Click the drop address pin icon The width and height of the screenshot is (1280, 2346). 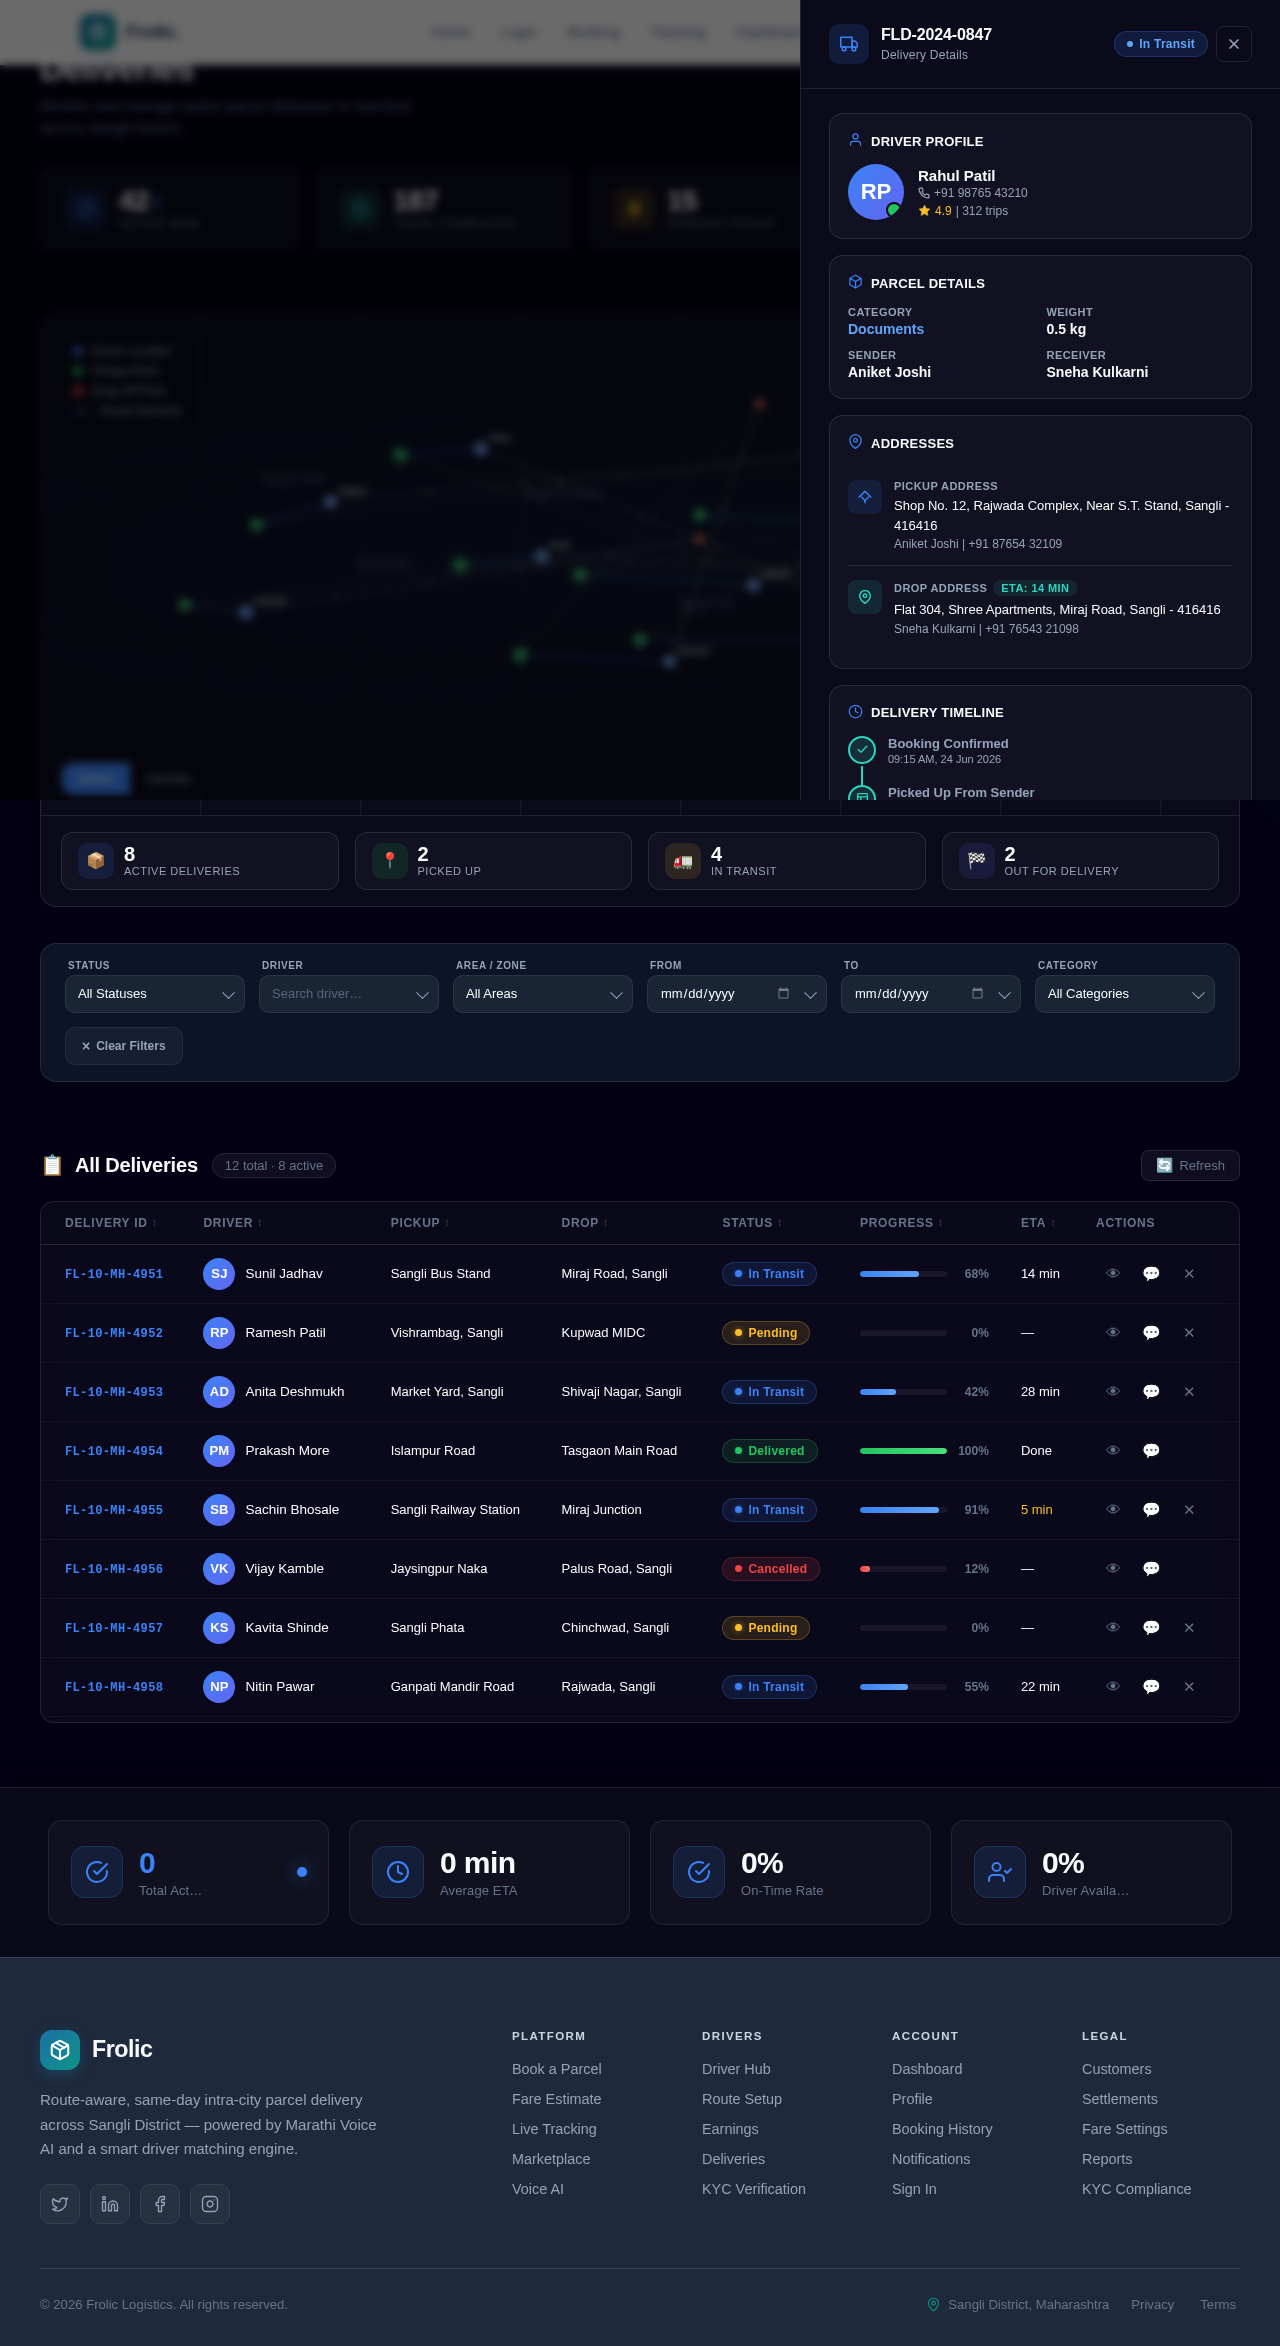click(865, 597)
